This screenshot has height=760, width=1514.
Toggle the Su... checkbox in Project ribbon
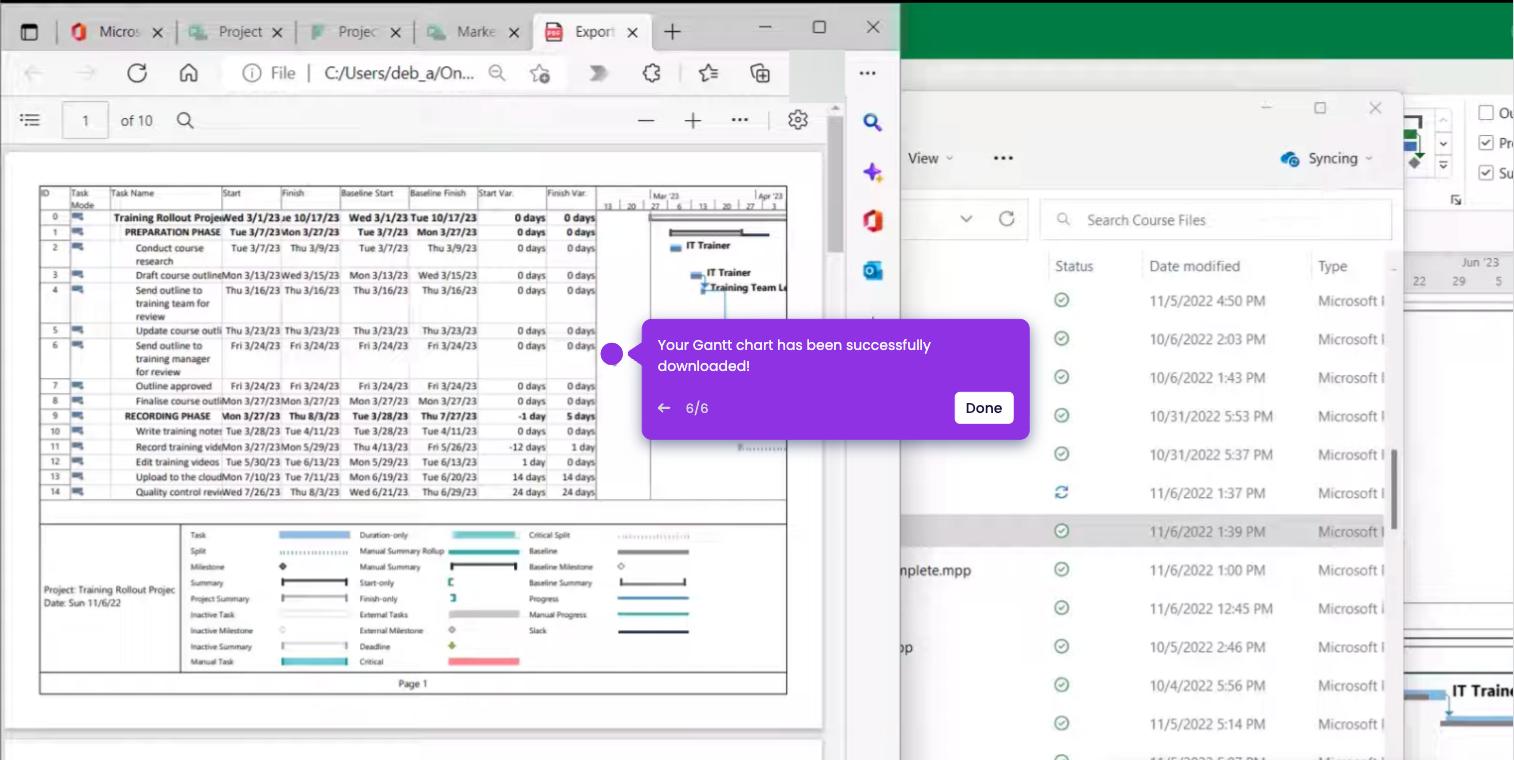[x=1486, y=173]
